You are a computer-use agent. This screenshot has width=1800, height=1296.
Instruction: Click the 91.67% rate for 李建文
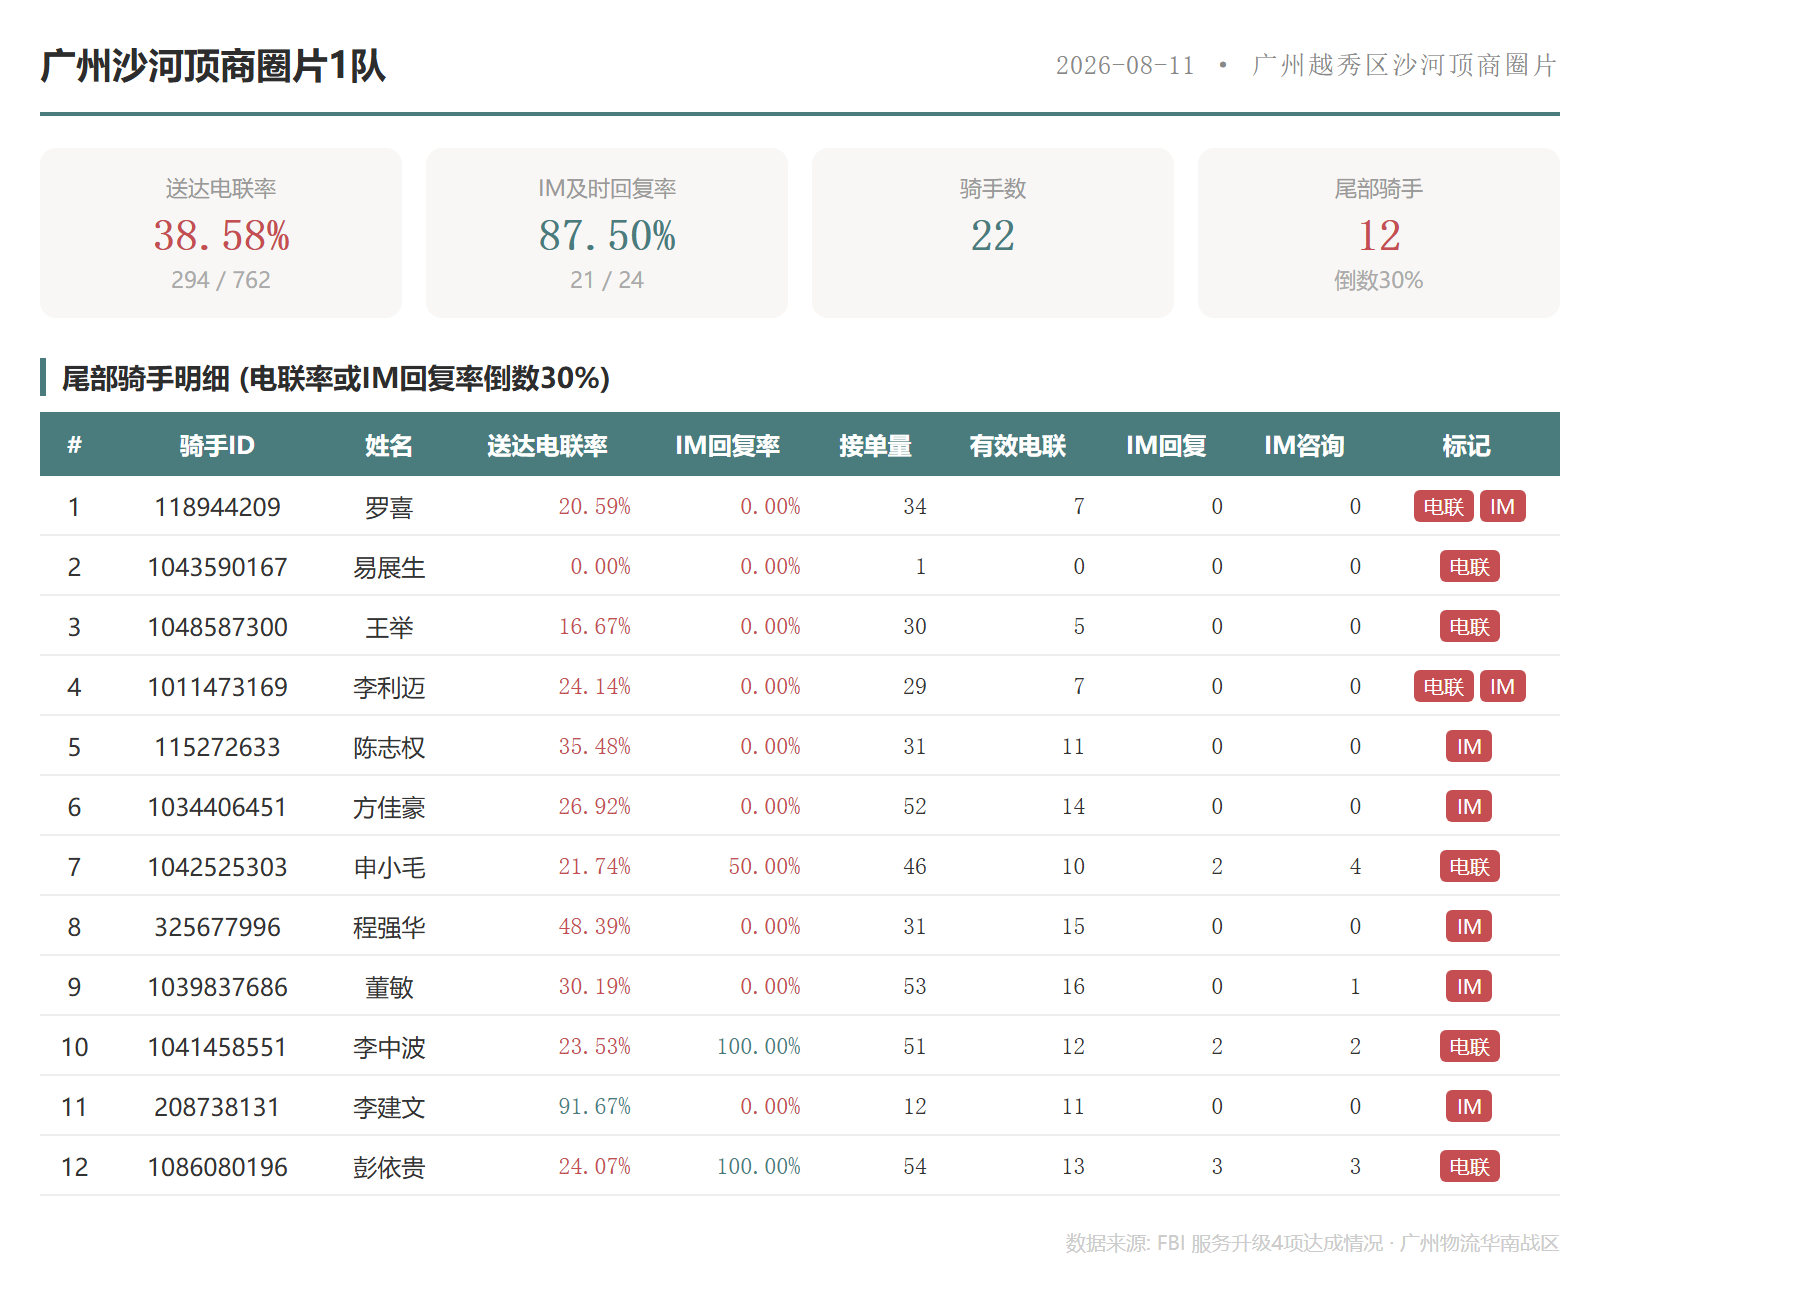[x=594, y=1107]
